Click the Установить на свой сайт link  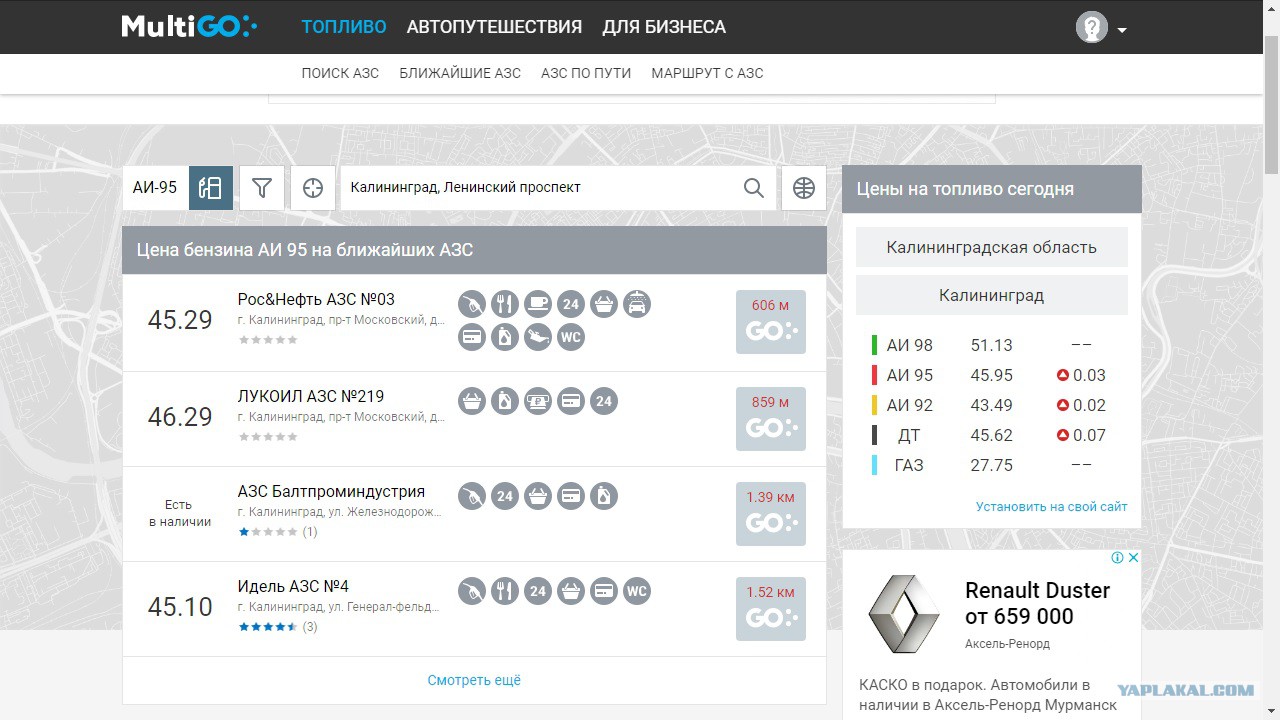coord(1052,507)
